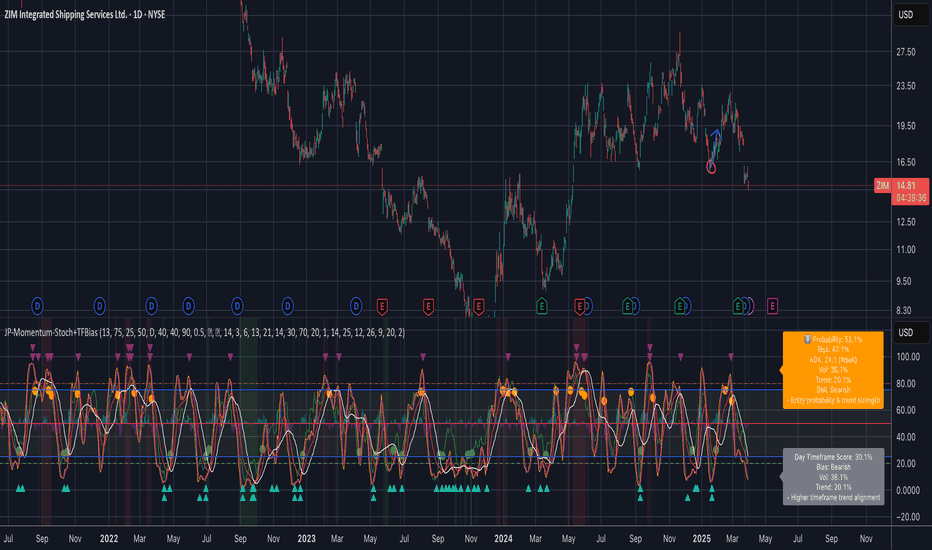Click the 27.50 price axis label
The height and width of the screenshot is (550, 932).
(906, 52)
